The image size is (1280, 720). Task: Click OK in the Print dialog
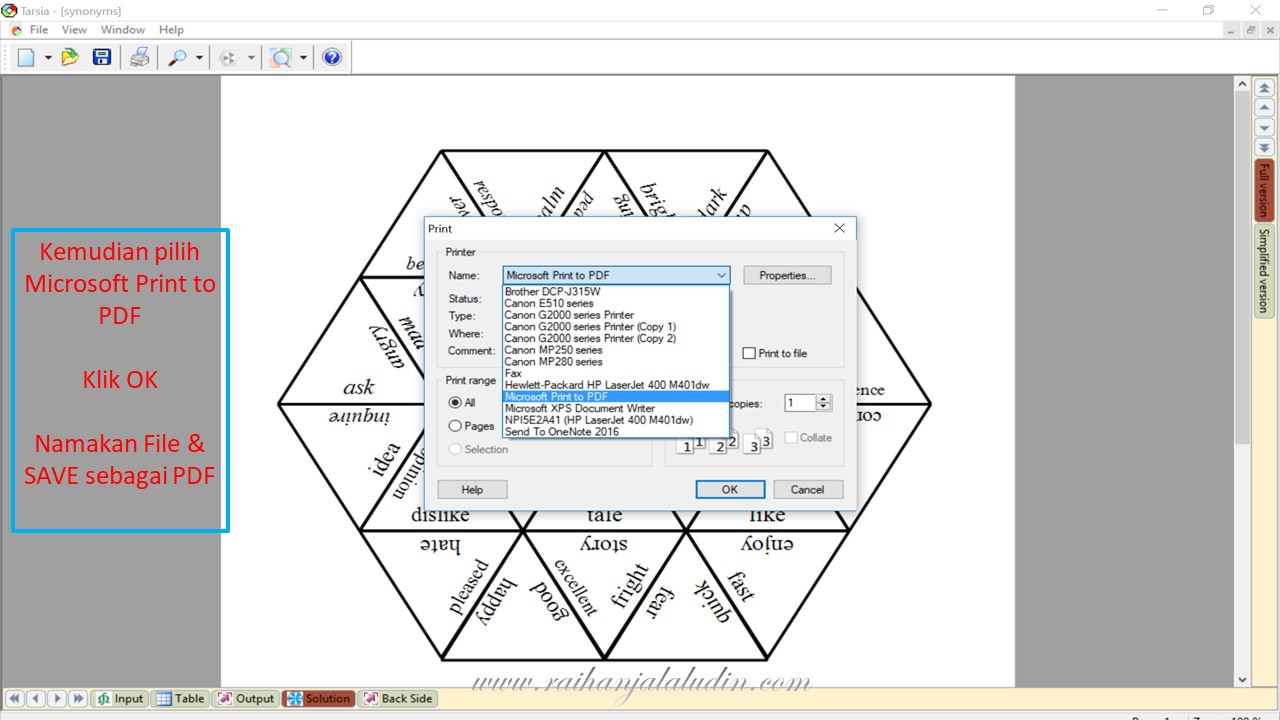(x=730, y=489)
